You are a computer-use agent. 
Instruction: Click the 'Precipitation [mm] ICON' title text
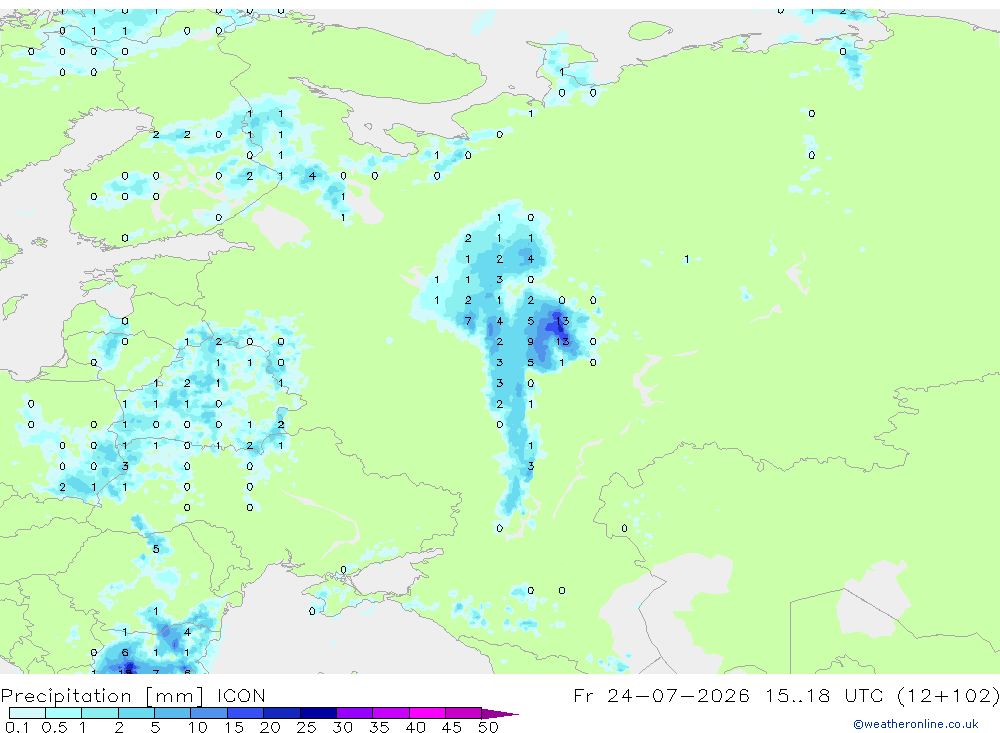[133, 695]
